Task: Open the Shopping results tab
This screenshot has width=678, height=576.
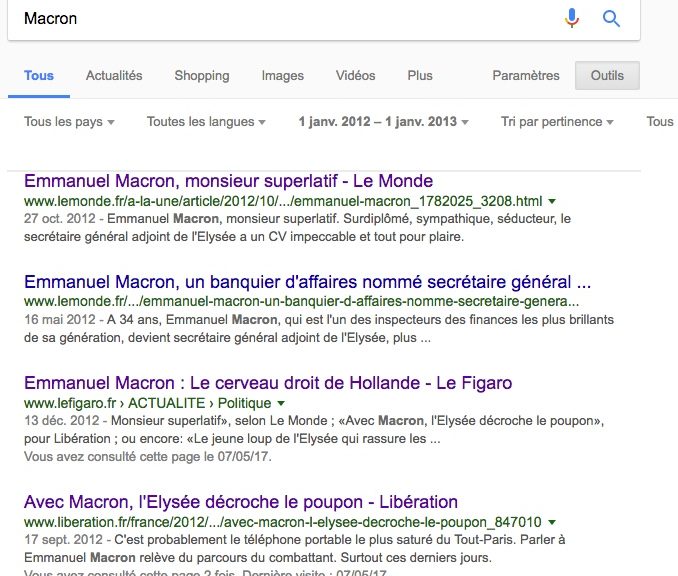Action: (202, 76)
